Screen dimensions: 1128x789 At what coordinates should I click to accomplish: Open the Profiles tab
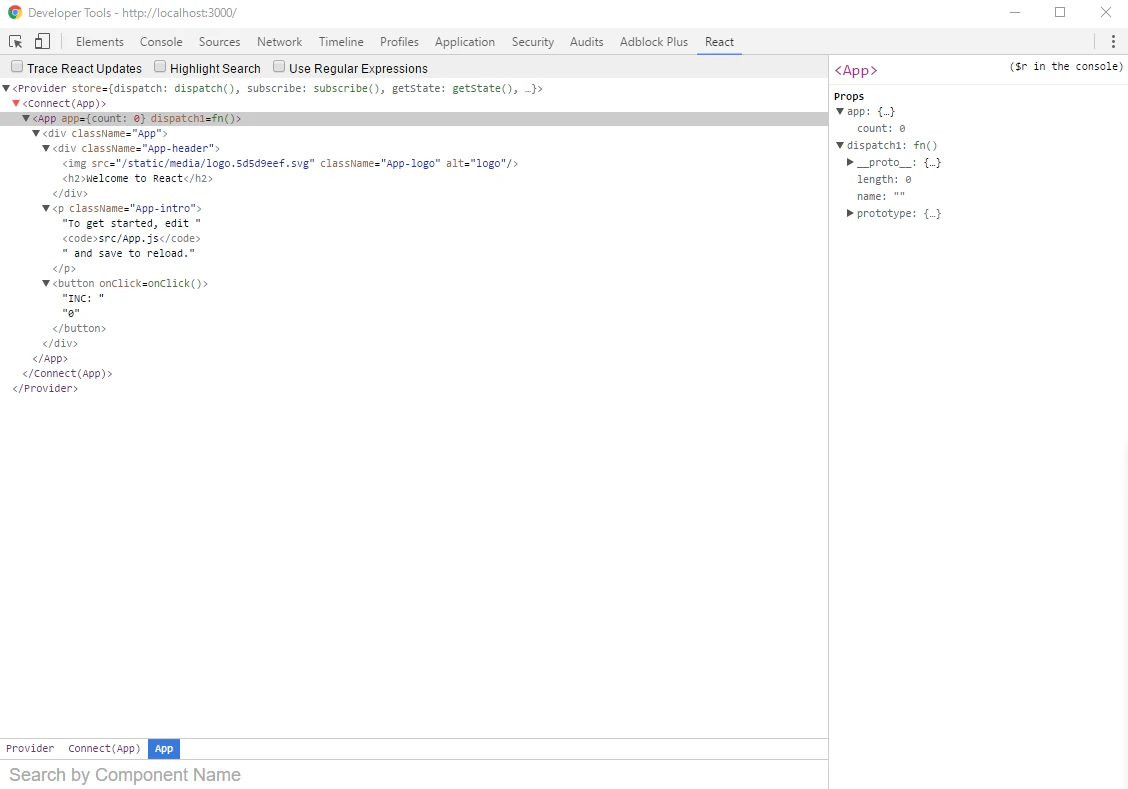tap(399, 42)
